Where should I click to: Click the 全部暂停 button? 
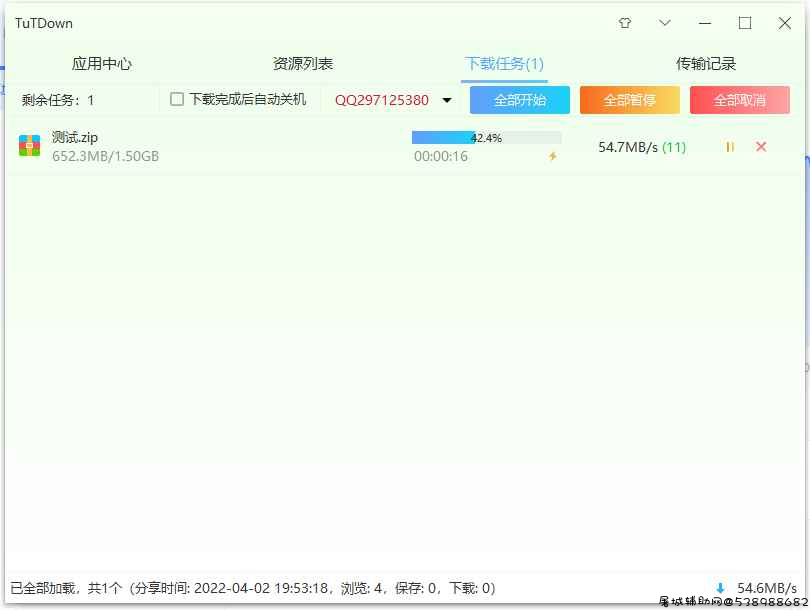pyautogui.click(x=630, y=100)
